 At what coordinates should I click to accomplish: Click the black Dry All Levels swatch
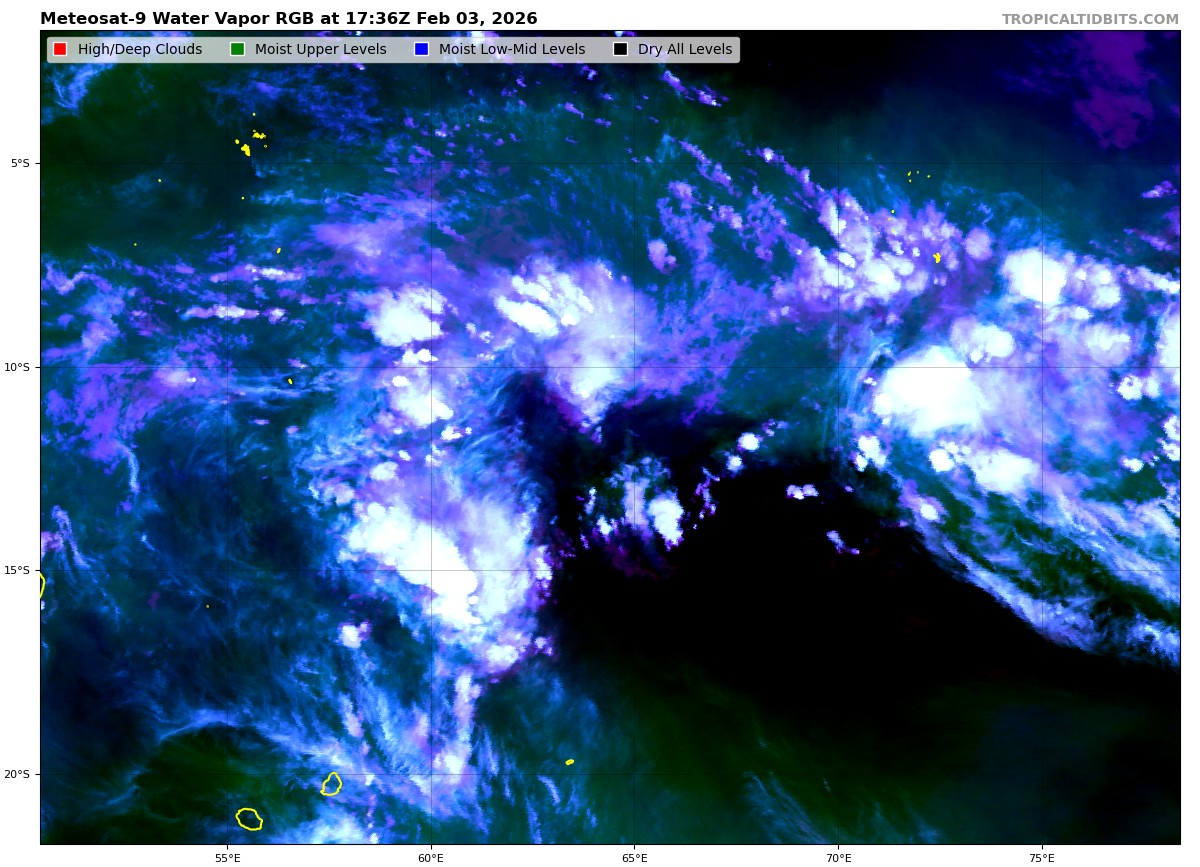[x=620, y=50]
